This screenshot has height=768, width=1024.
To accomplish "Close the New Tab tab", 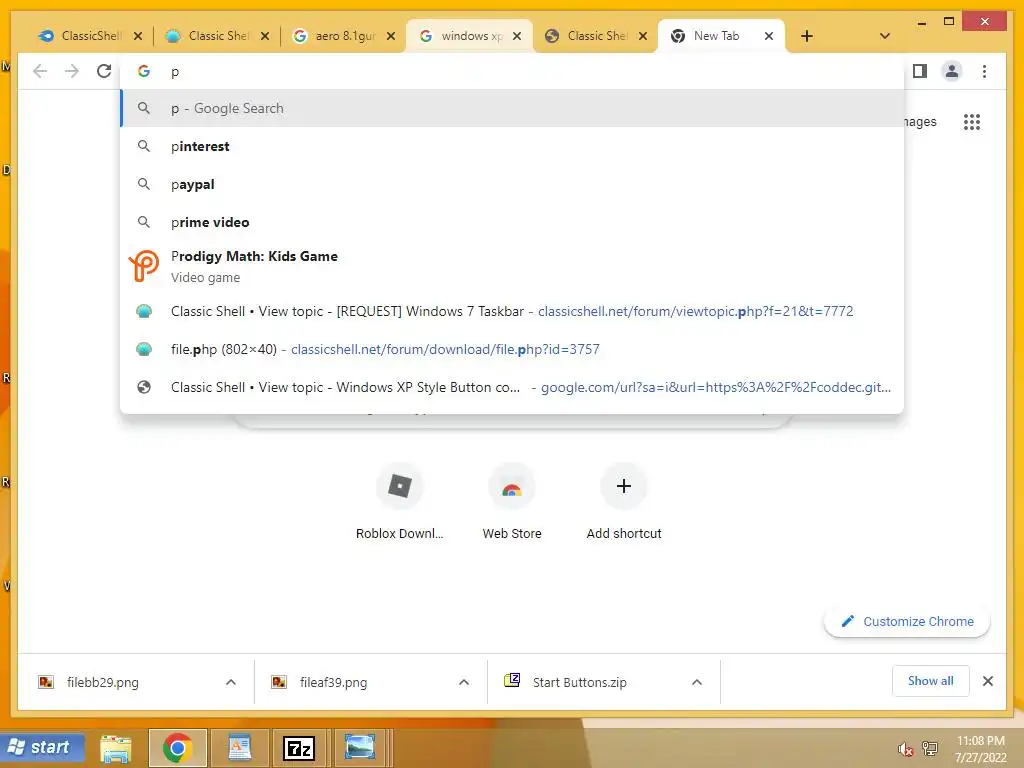I will click(769, 36).
